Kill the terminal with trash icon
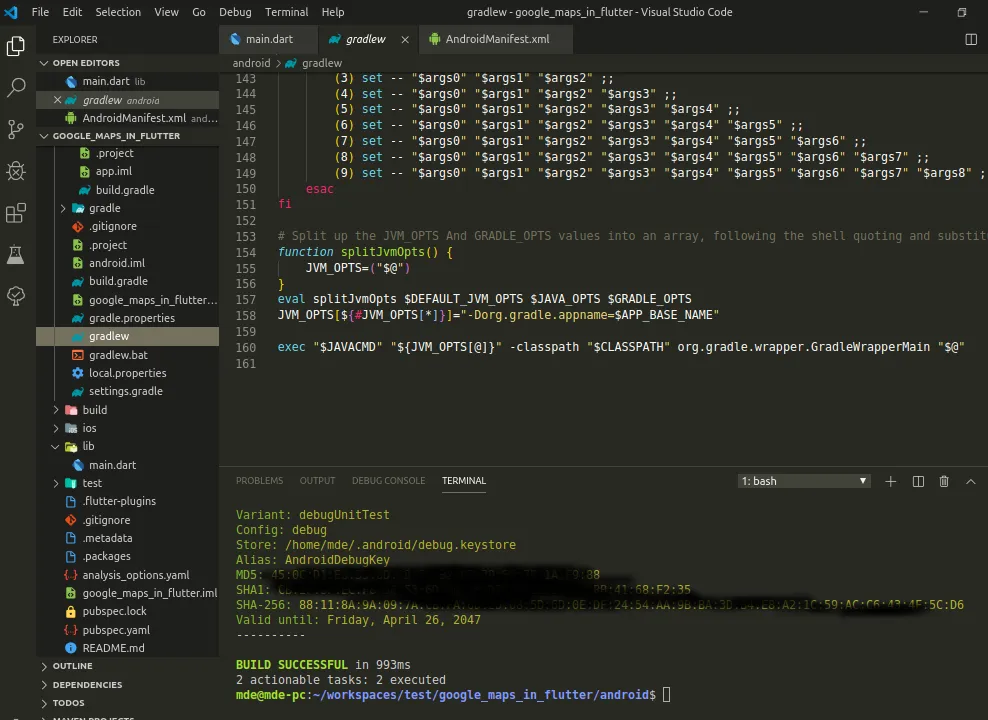Image resolution: width=988 pixels, height=720 pixels. click(x=944, y=481)
